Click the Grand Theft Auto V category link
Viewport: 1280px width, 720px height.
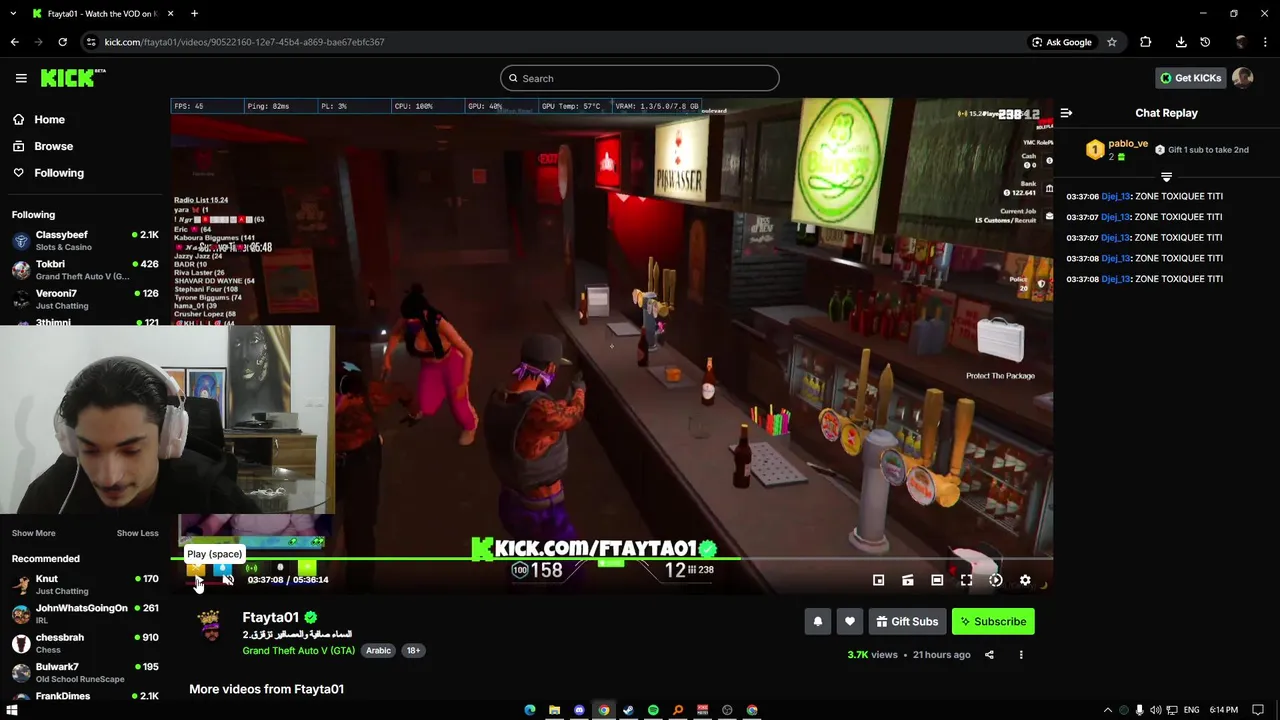[299, 651]
